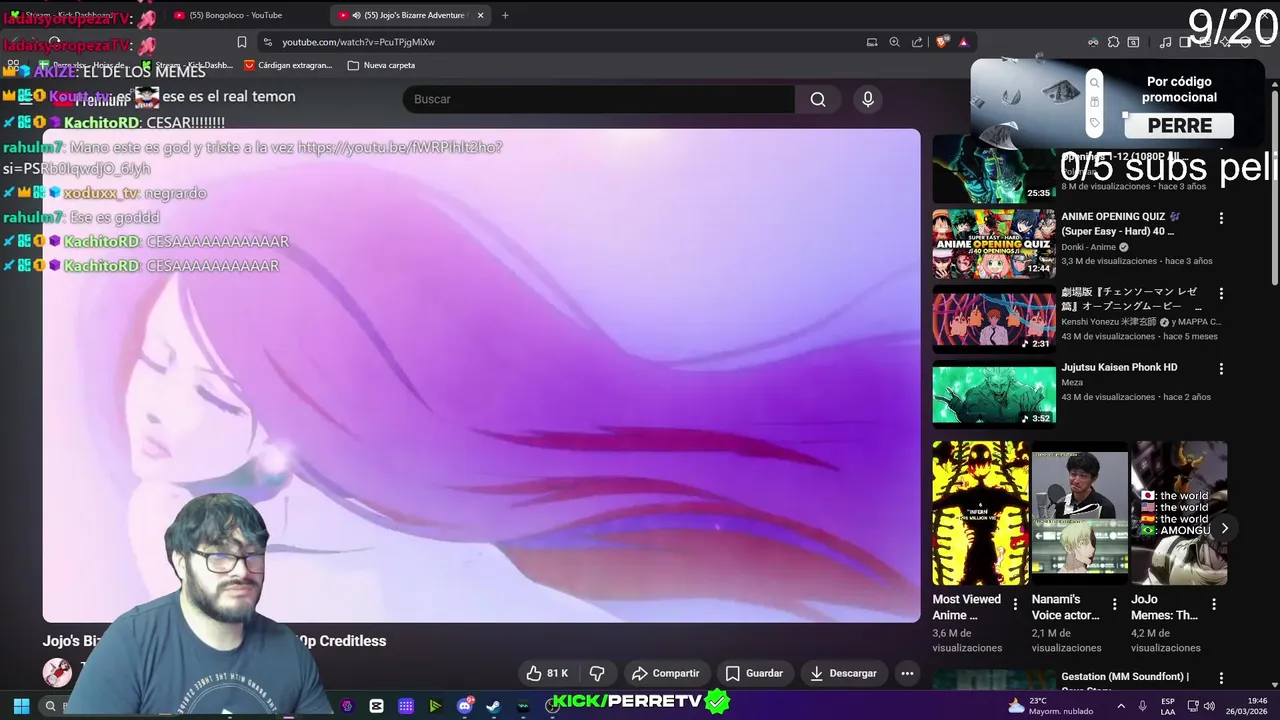Click the bookmark icon in the address bar

[241, 42]
